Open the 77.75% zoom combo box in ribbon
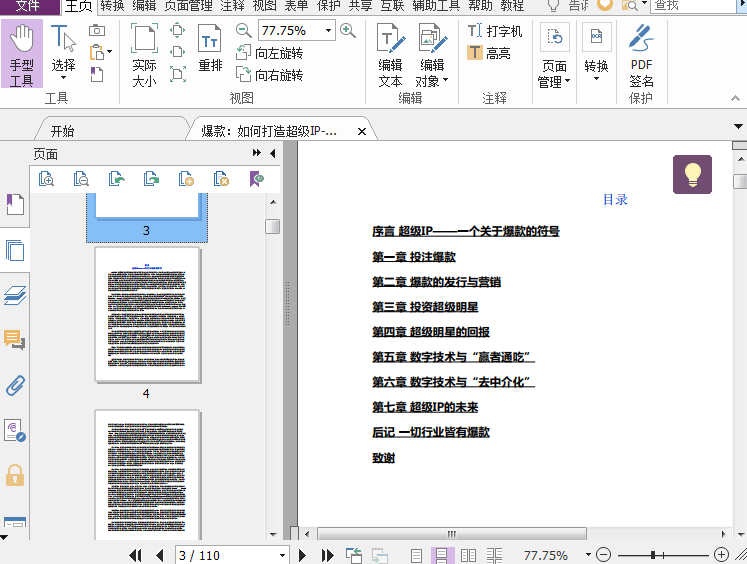The height and width of the screenshot is (564, 747). point(328,31)
